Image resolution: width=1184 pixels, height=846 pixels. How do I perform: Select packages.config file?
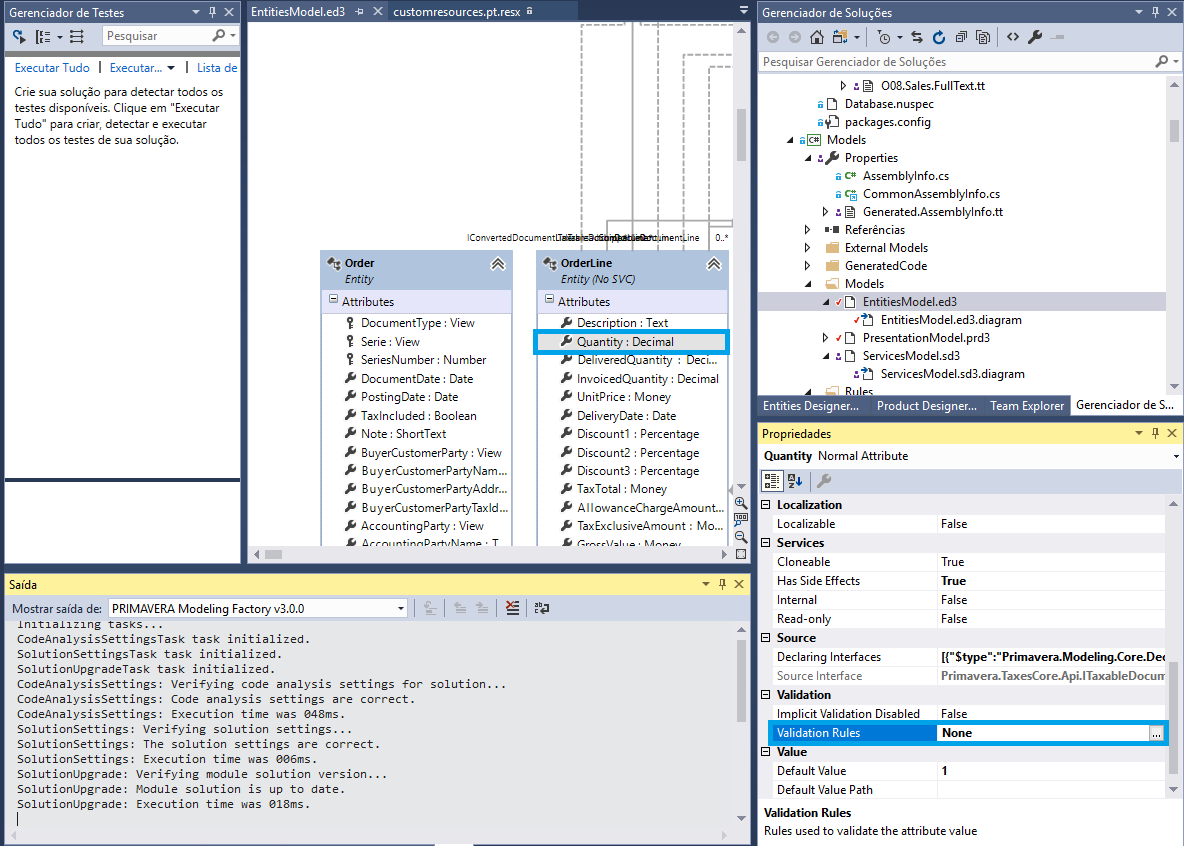[887, 122]
